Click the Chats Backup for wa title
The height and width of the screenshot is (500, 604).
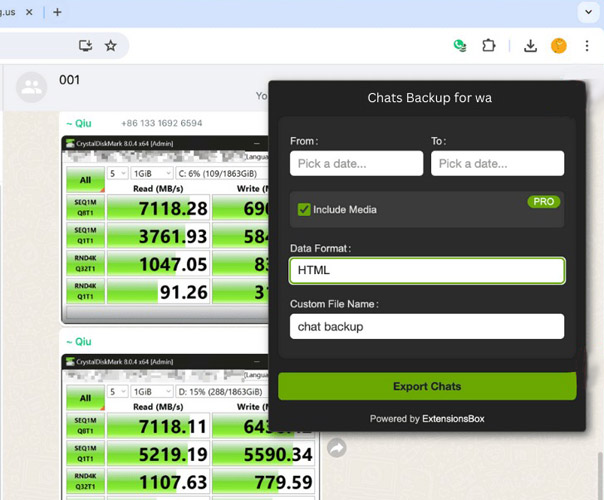(430, 98)
